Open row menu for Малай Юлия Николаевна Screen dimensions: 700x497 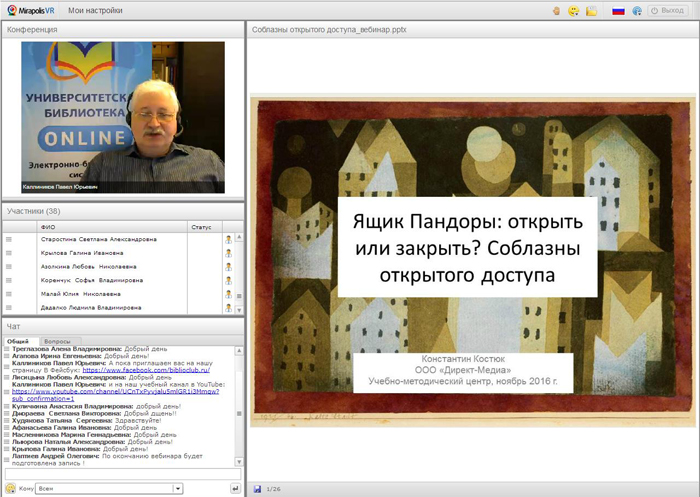coord(8,294)
